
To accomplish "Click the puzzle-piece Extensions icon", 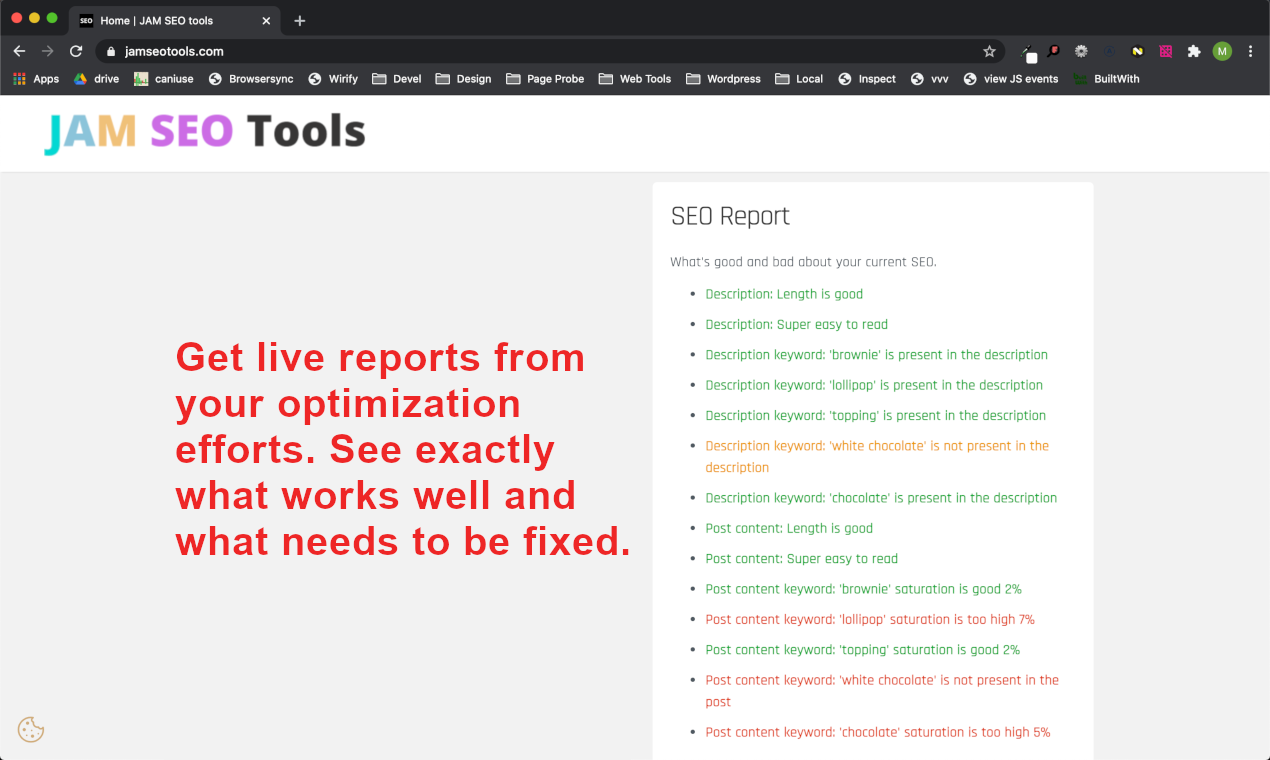I will pyautogui.click(x=1193, y=51).
